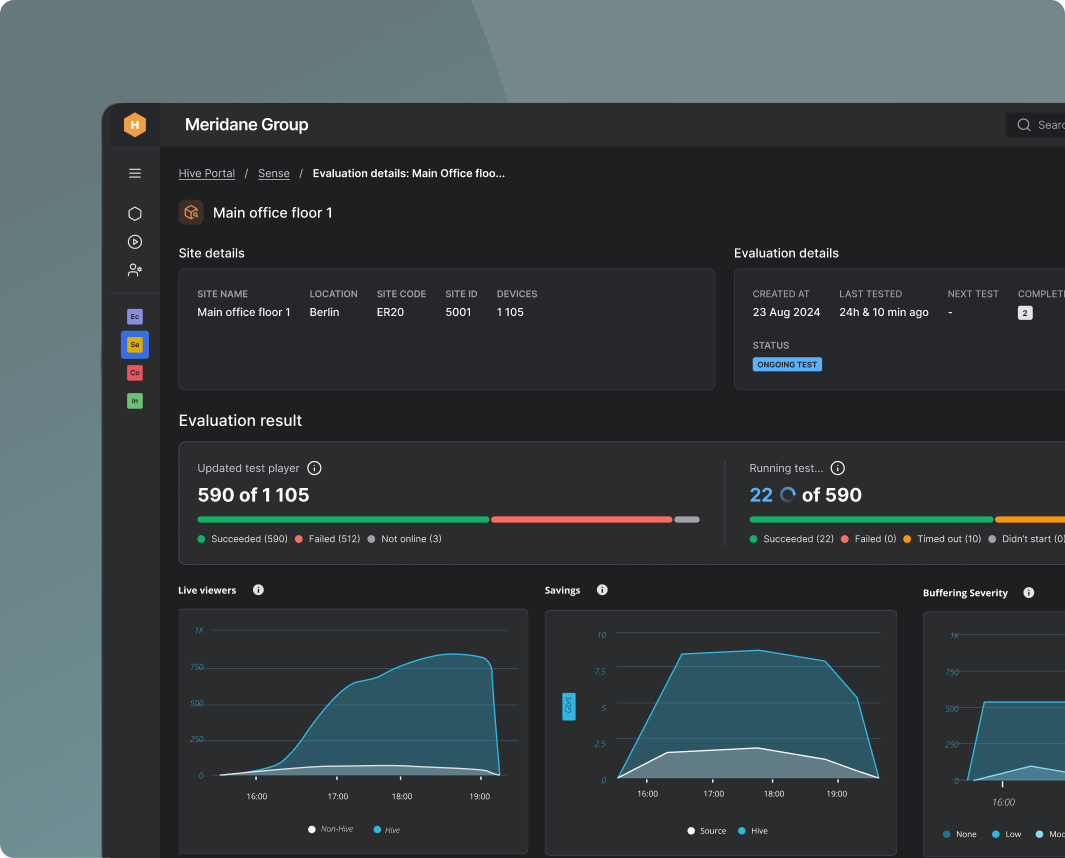Image resolution: width=1065 pixels, height=858 pixels.
Task: Open info icon next to Savings
Action: (x=602, y=590)
